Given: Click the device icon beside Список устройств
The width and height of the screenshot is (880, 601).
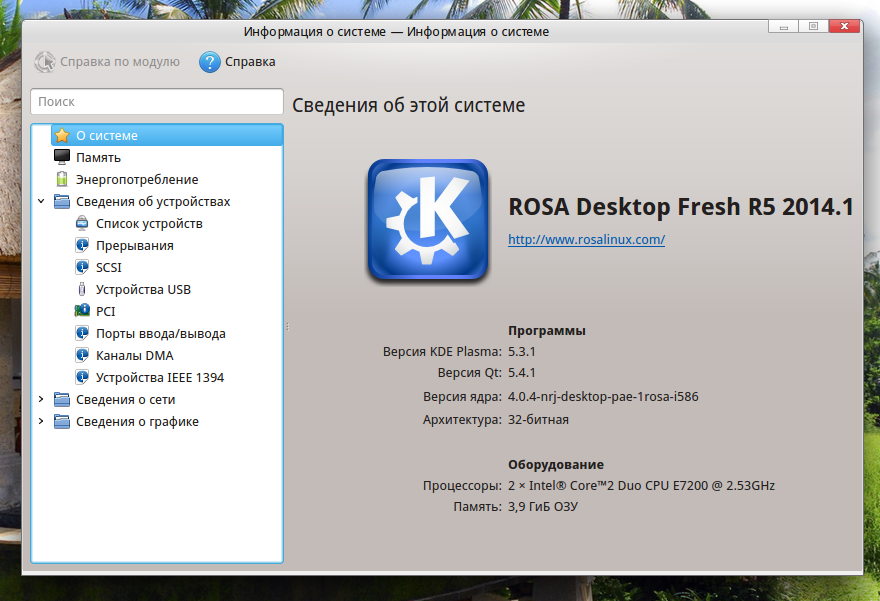Looking at the screenshot, I should (82, 223).
